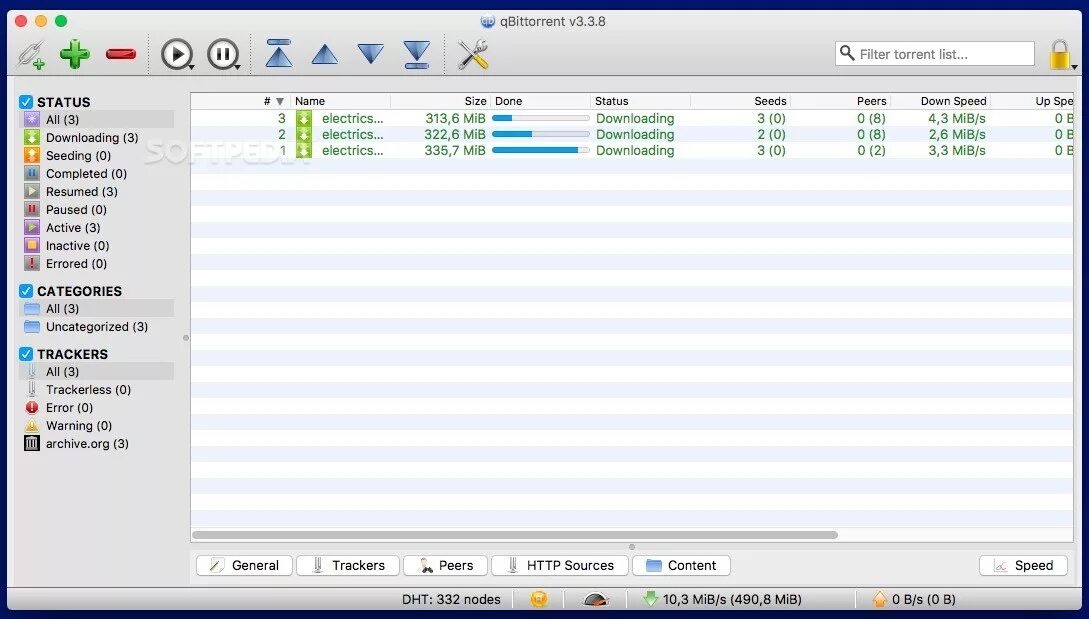Screen dimensions: 1089x619
Task: Click the search magnifier icon
Action: 847,53
